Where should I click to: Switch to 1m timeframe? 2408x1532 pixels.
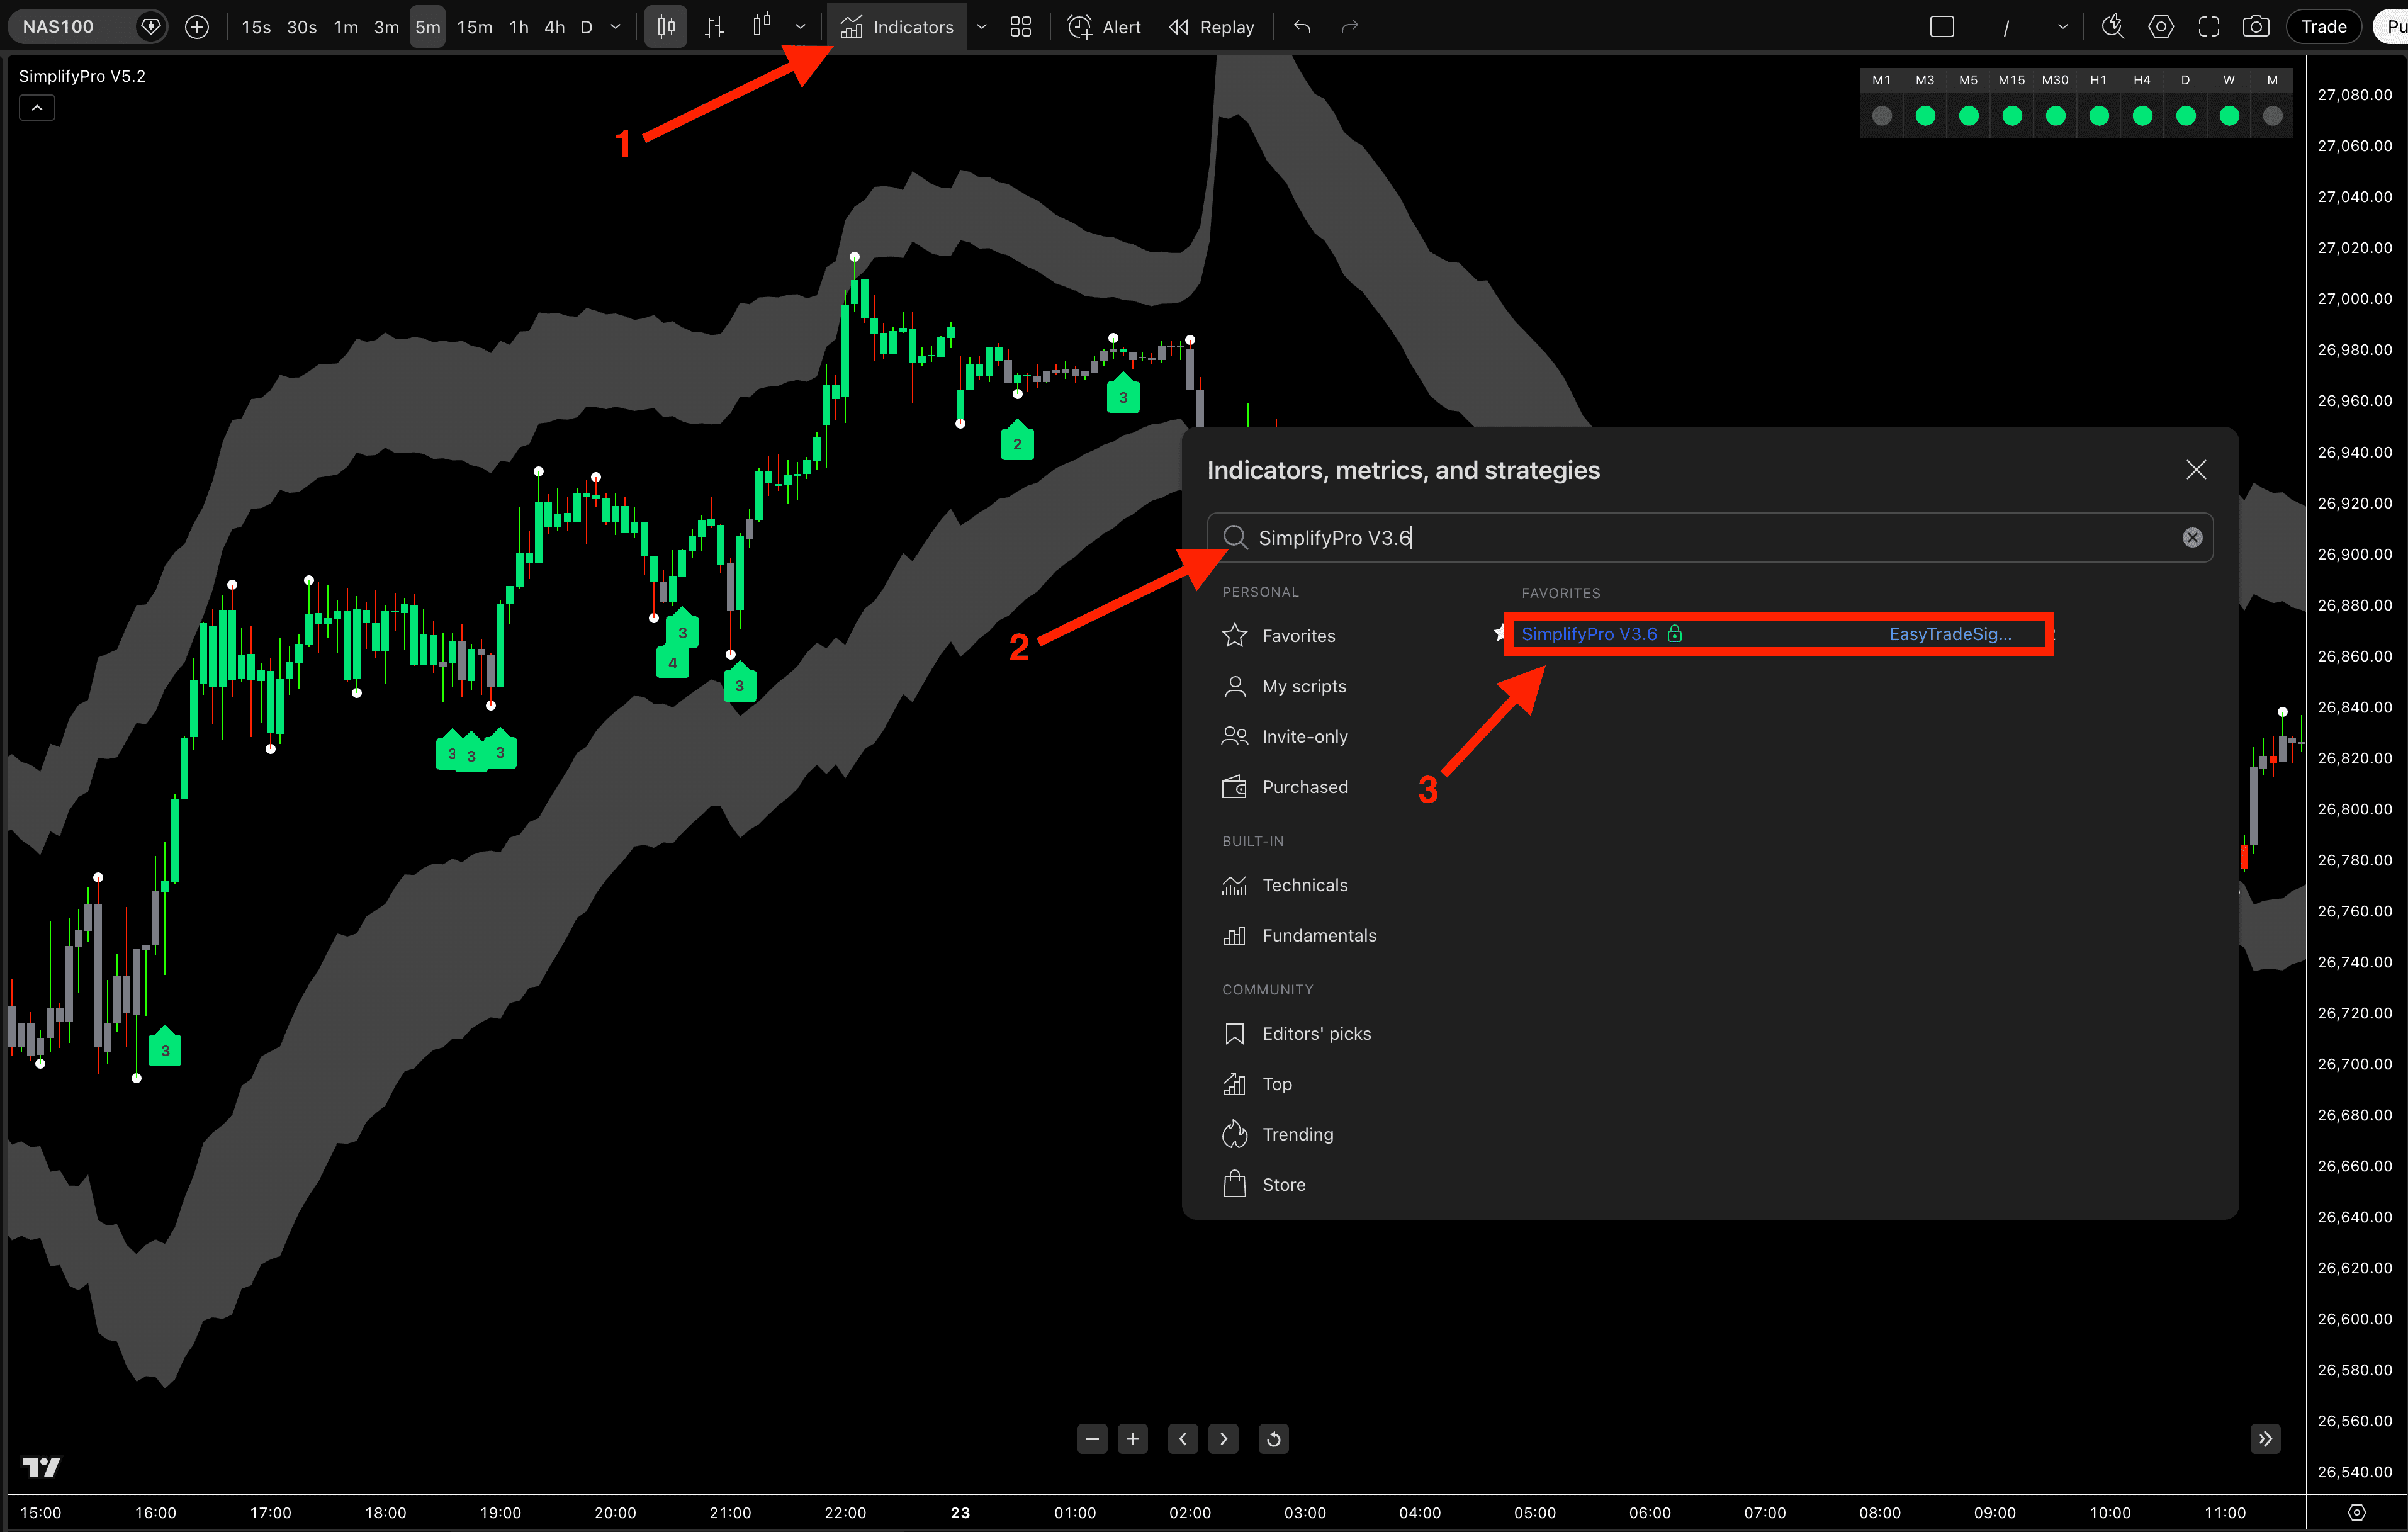click(x=346, y=27)
